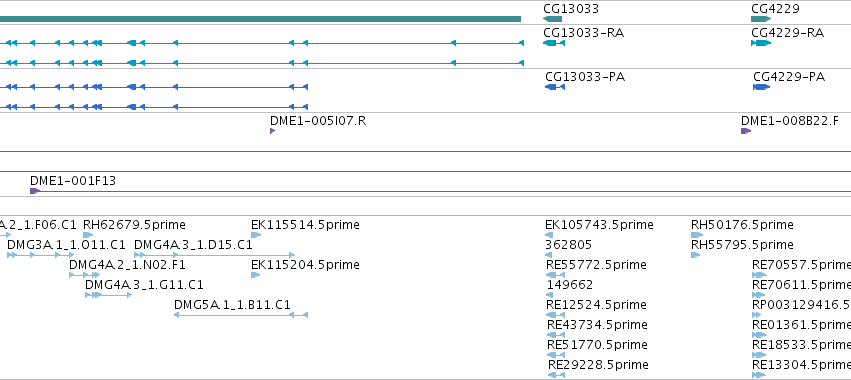
Task: Click the RH50176.5prime EST glyph
Action: pyautogui.click(x=697, y=235)
